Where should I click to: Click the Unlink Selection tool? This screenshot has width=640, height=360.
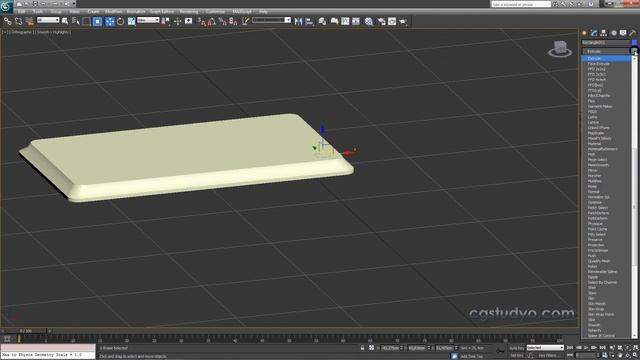(18, 21)
